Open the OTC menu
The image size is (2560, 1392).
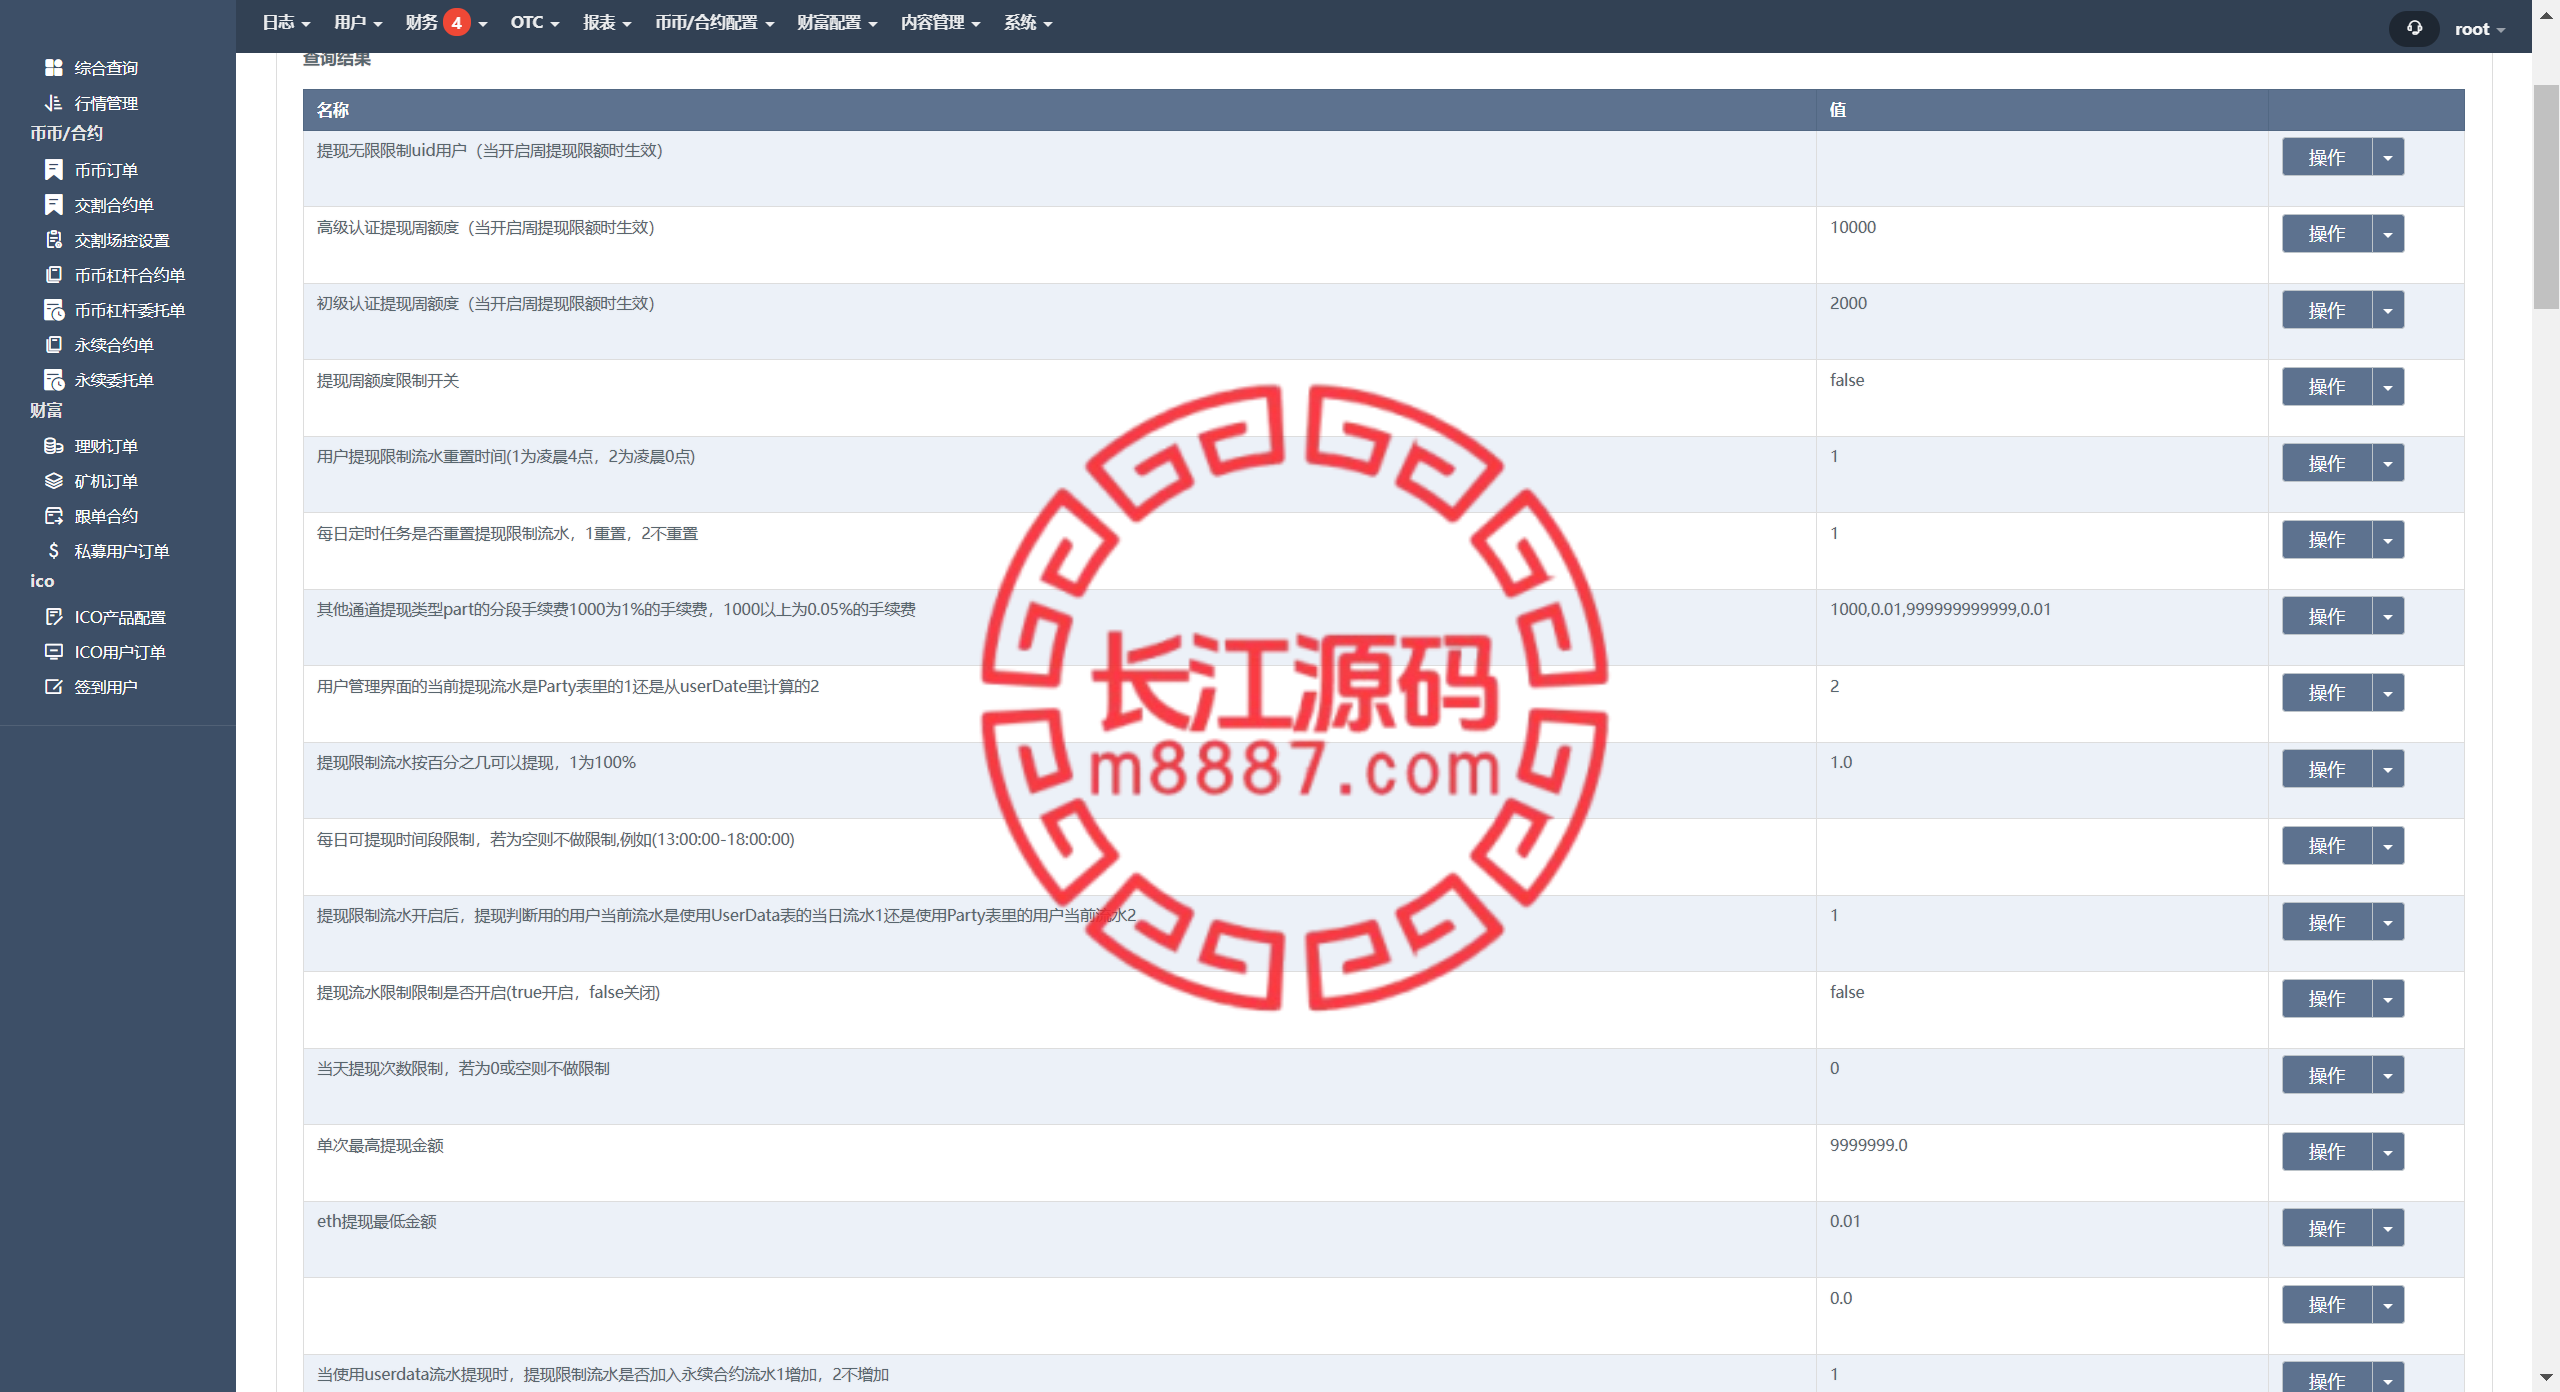(x=535, y=22)
